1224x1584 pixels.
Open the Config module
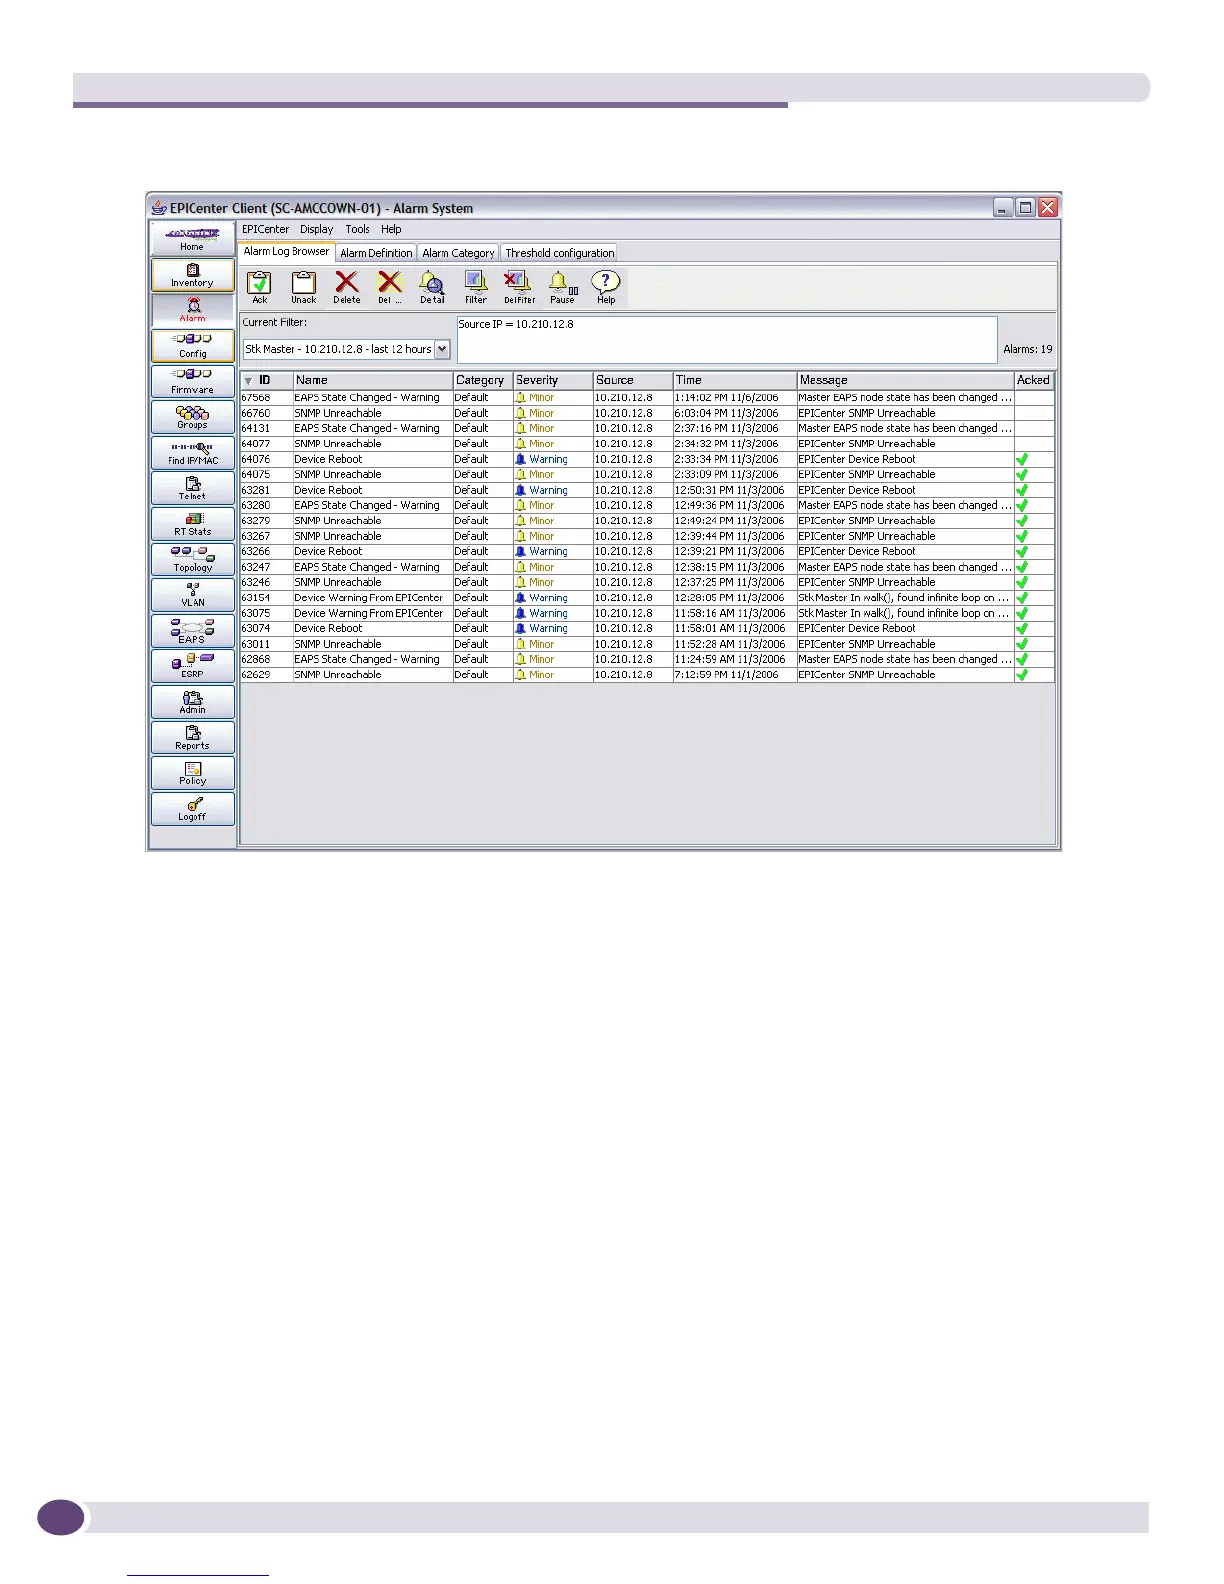coord(192,346)
